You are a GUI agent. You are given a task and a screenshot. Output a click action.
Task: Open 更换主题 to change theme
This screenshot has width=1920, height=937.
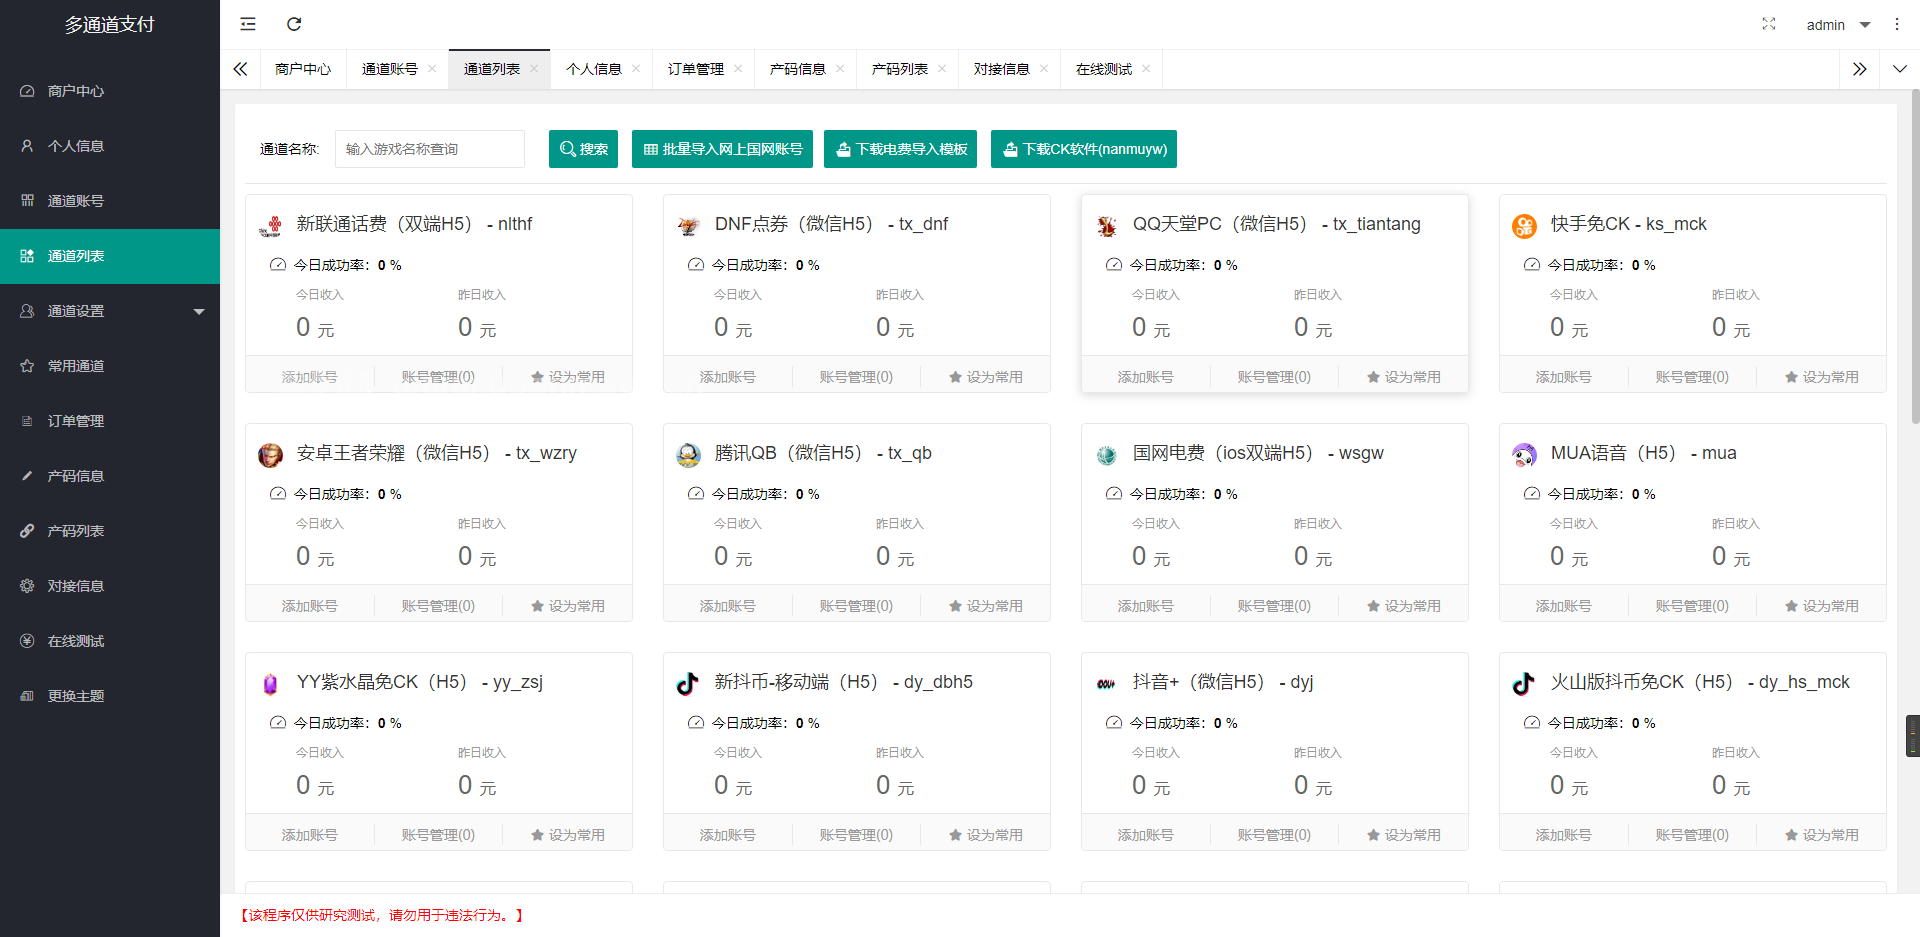click(x=75, y=695)
